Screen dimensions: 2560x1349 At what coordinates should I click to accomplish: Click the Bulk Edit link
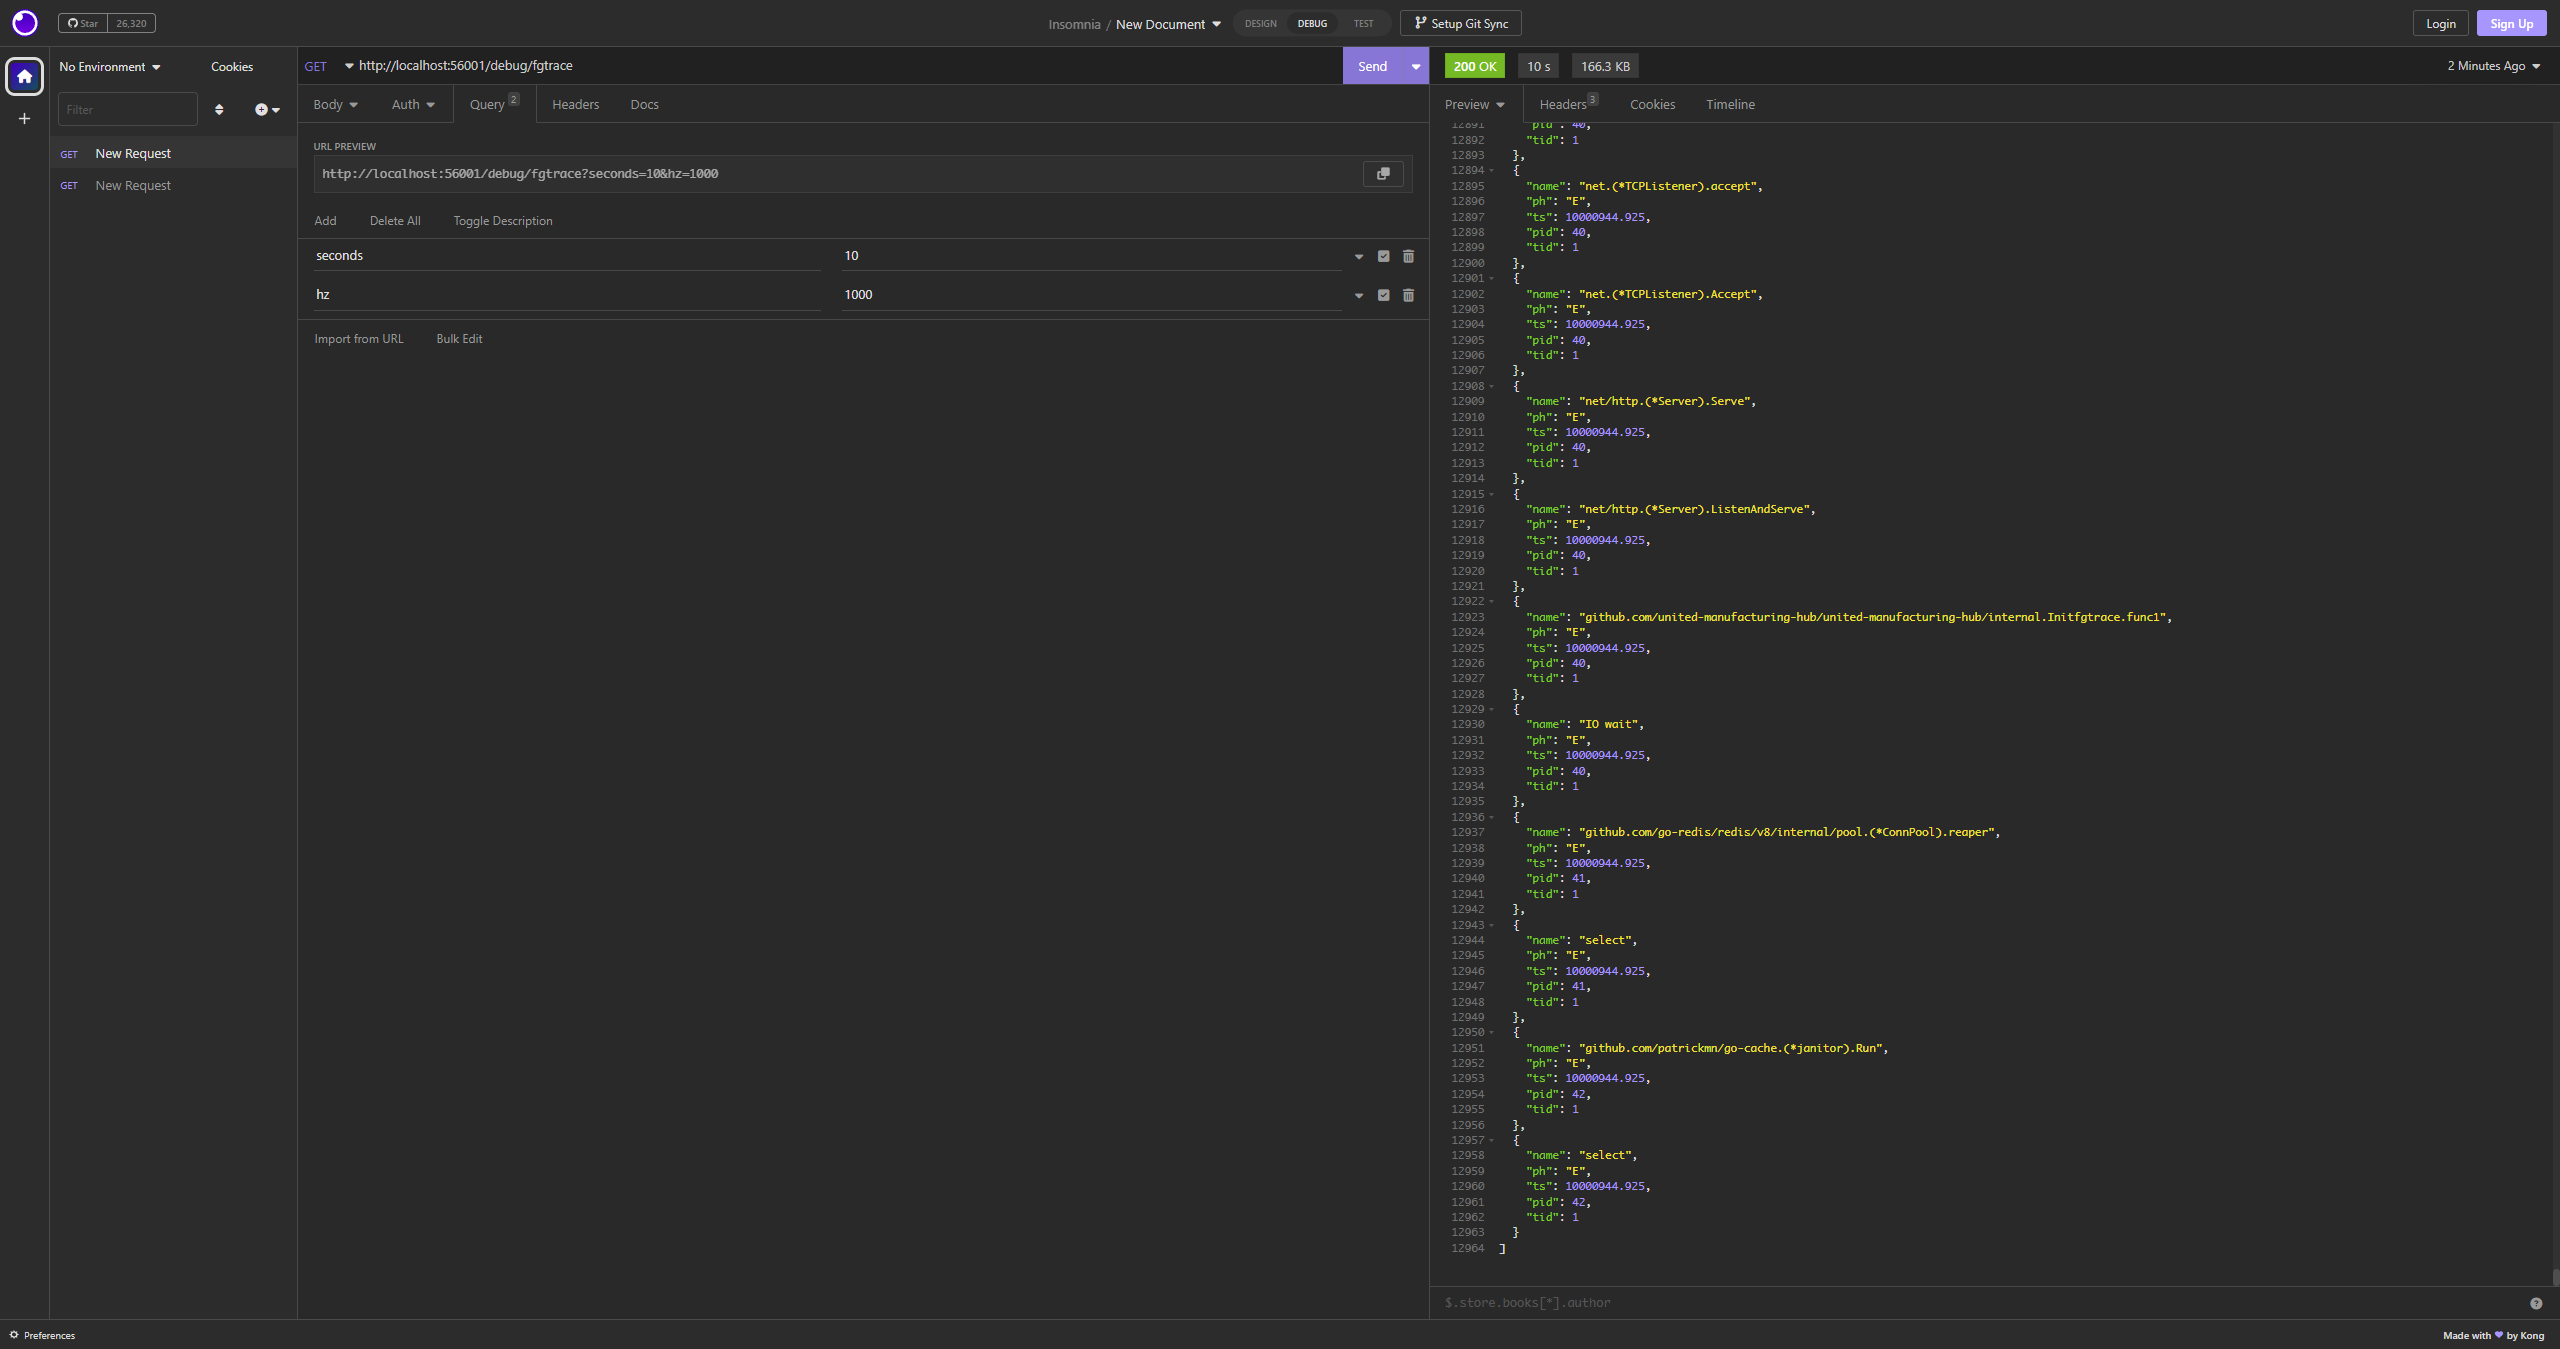459,339
